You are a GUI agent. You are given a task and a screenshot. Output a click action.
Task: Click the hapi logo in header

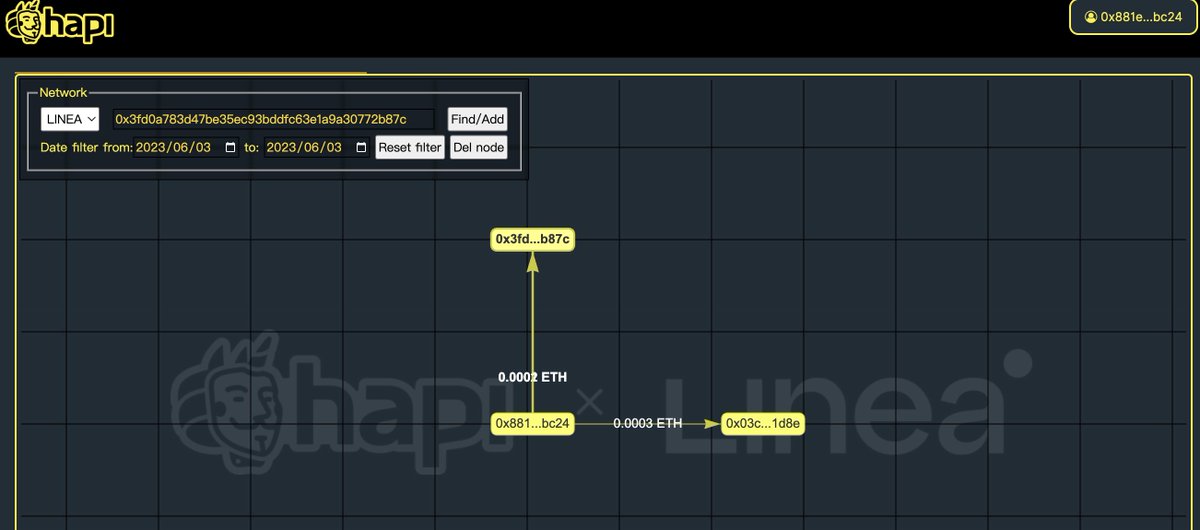tap(61, 22)
